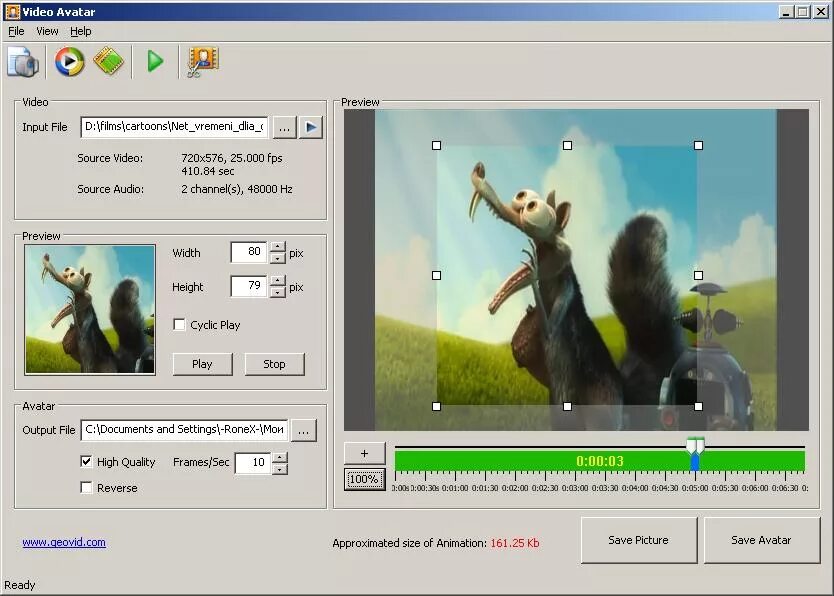Click the media player toolbar icon

[69, 62]
